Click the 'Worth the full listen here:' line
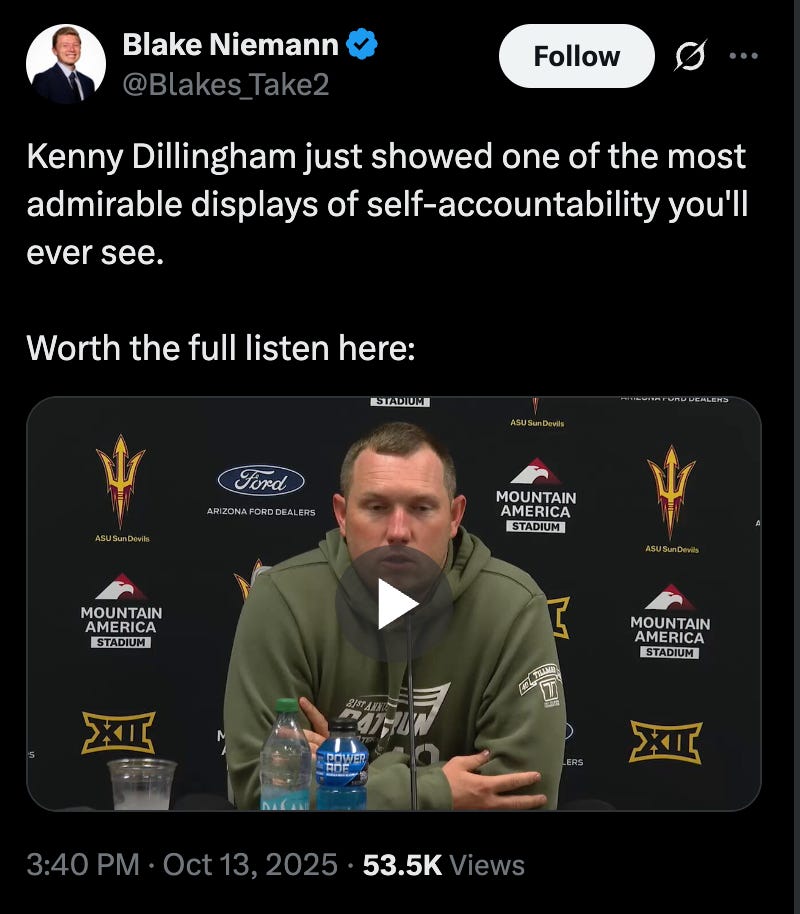Screen dimensions: 800x914 [220, 348]
